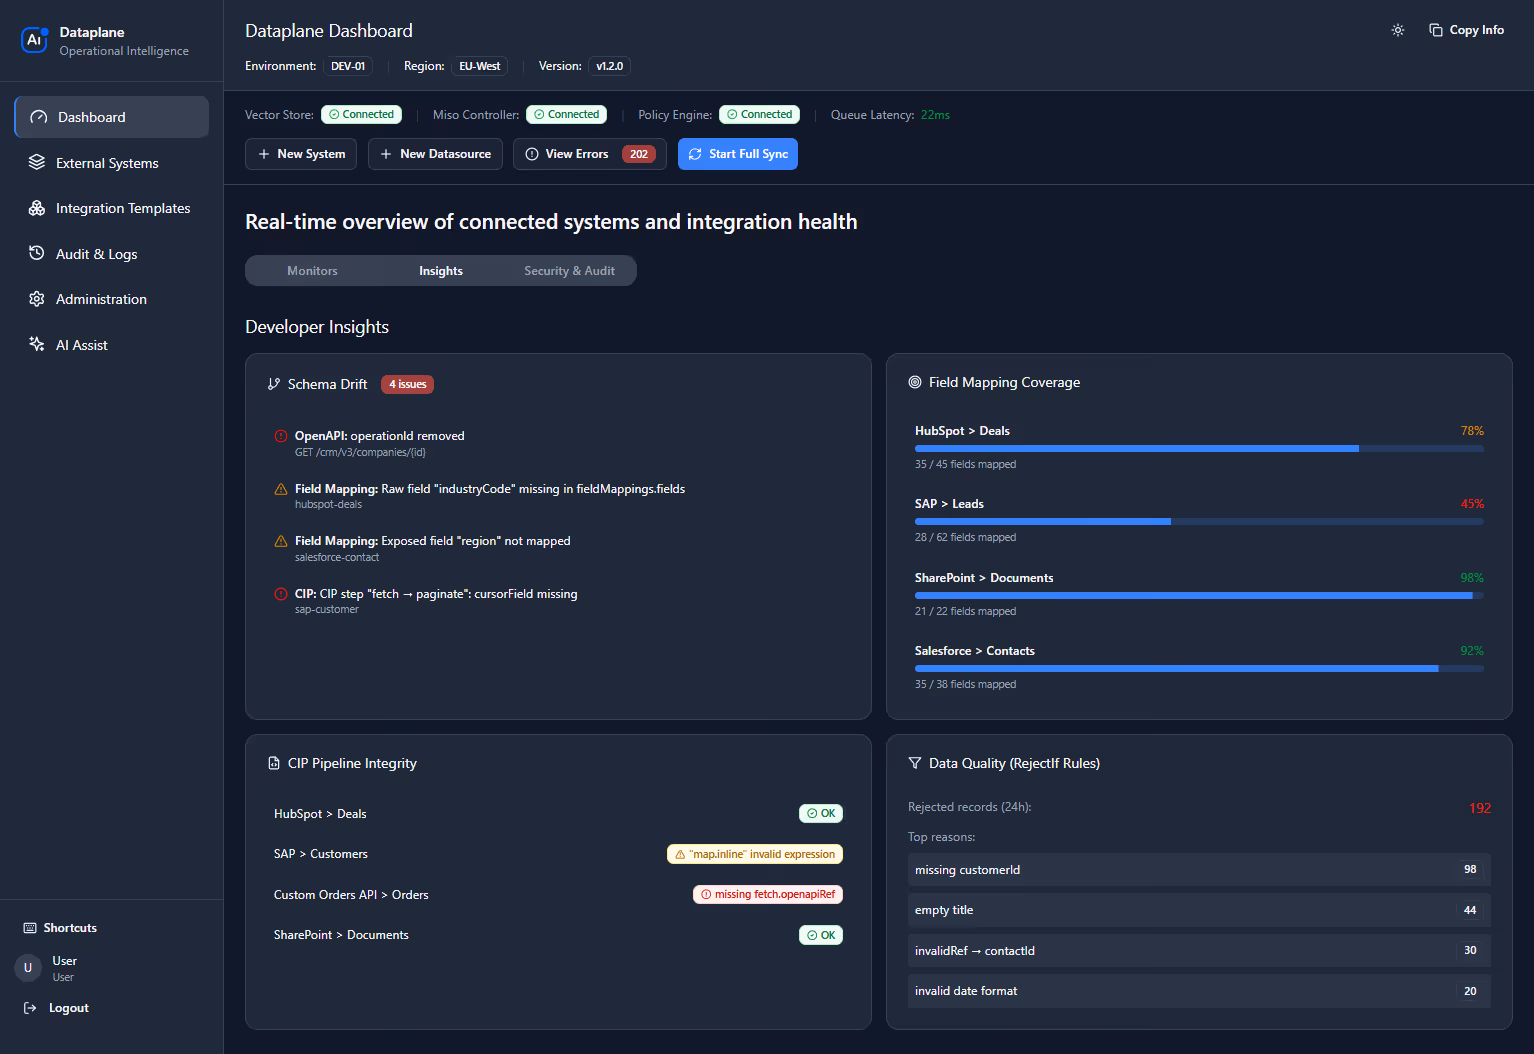The image size is (1534, 1054).
Task: Click the Shortcuts keyboard icon
Action: click(30, 928)
